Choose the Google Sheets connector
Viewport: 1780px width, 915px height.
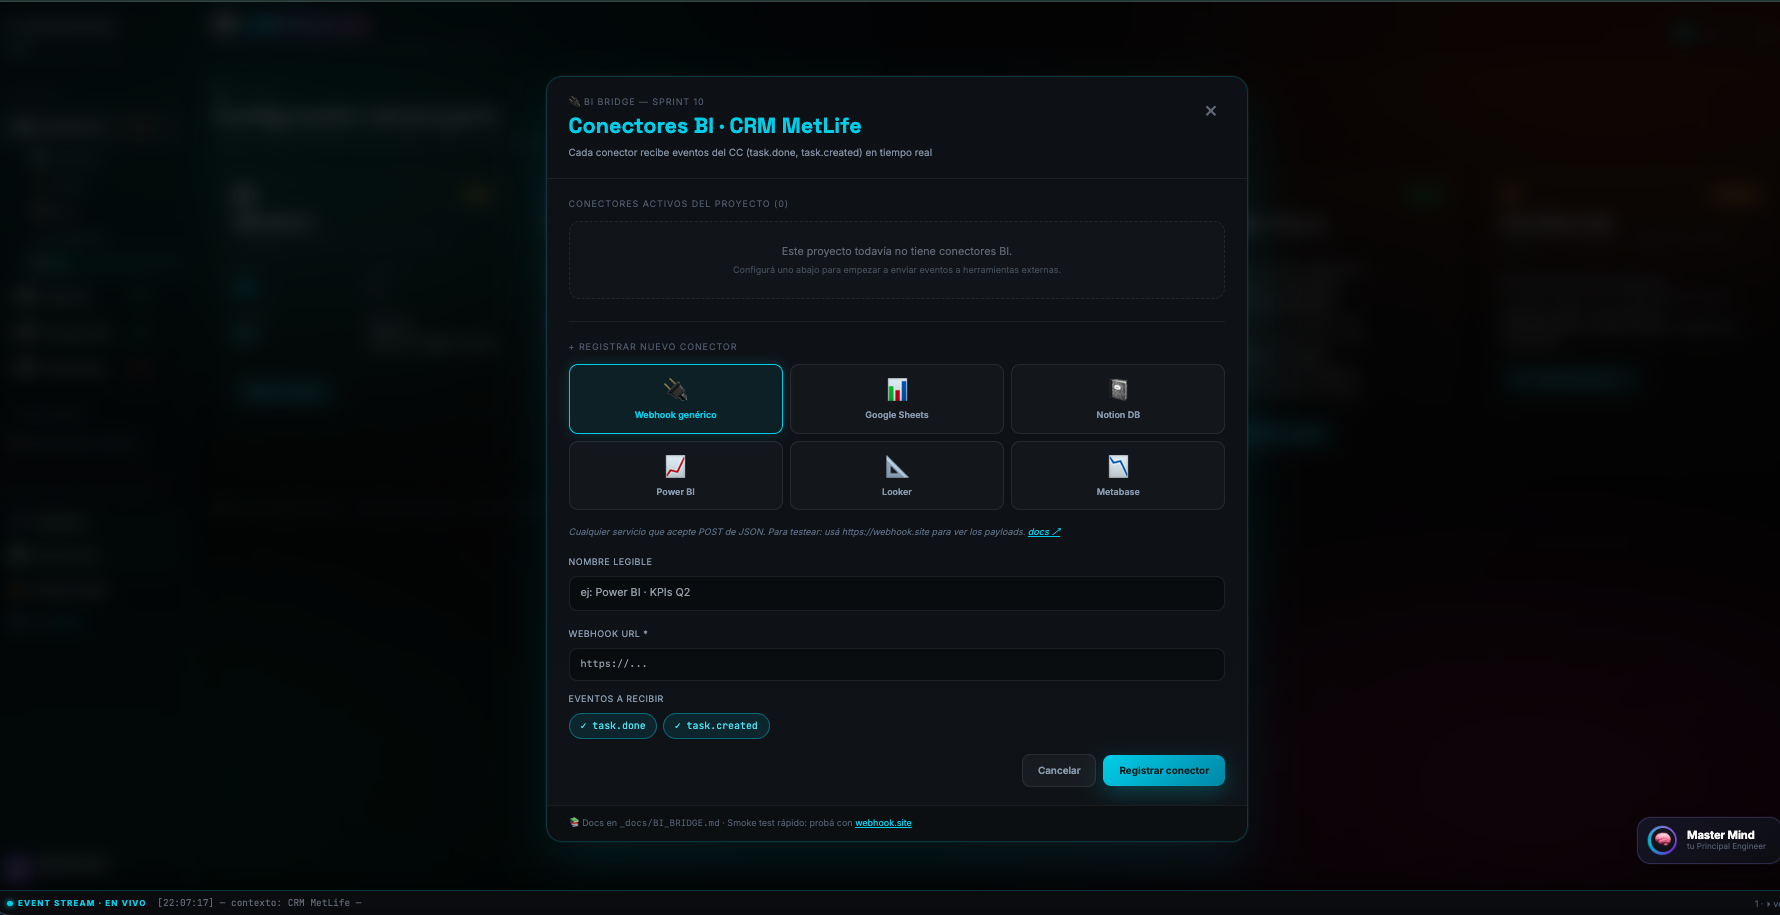click(896, 399)
